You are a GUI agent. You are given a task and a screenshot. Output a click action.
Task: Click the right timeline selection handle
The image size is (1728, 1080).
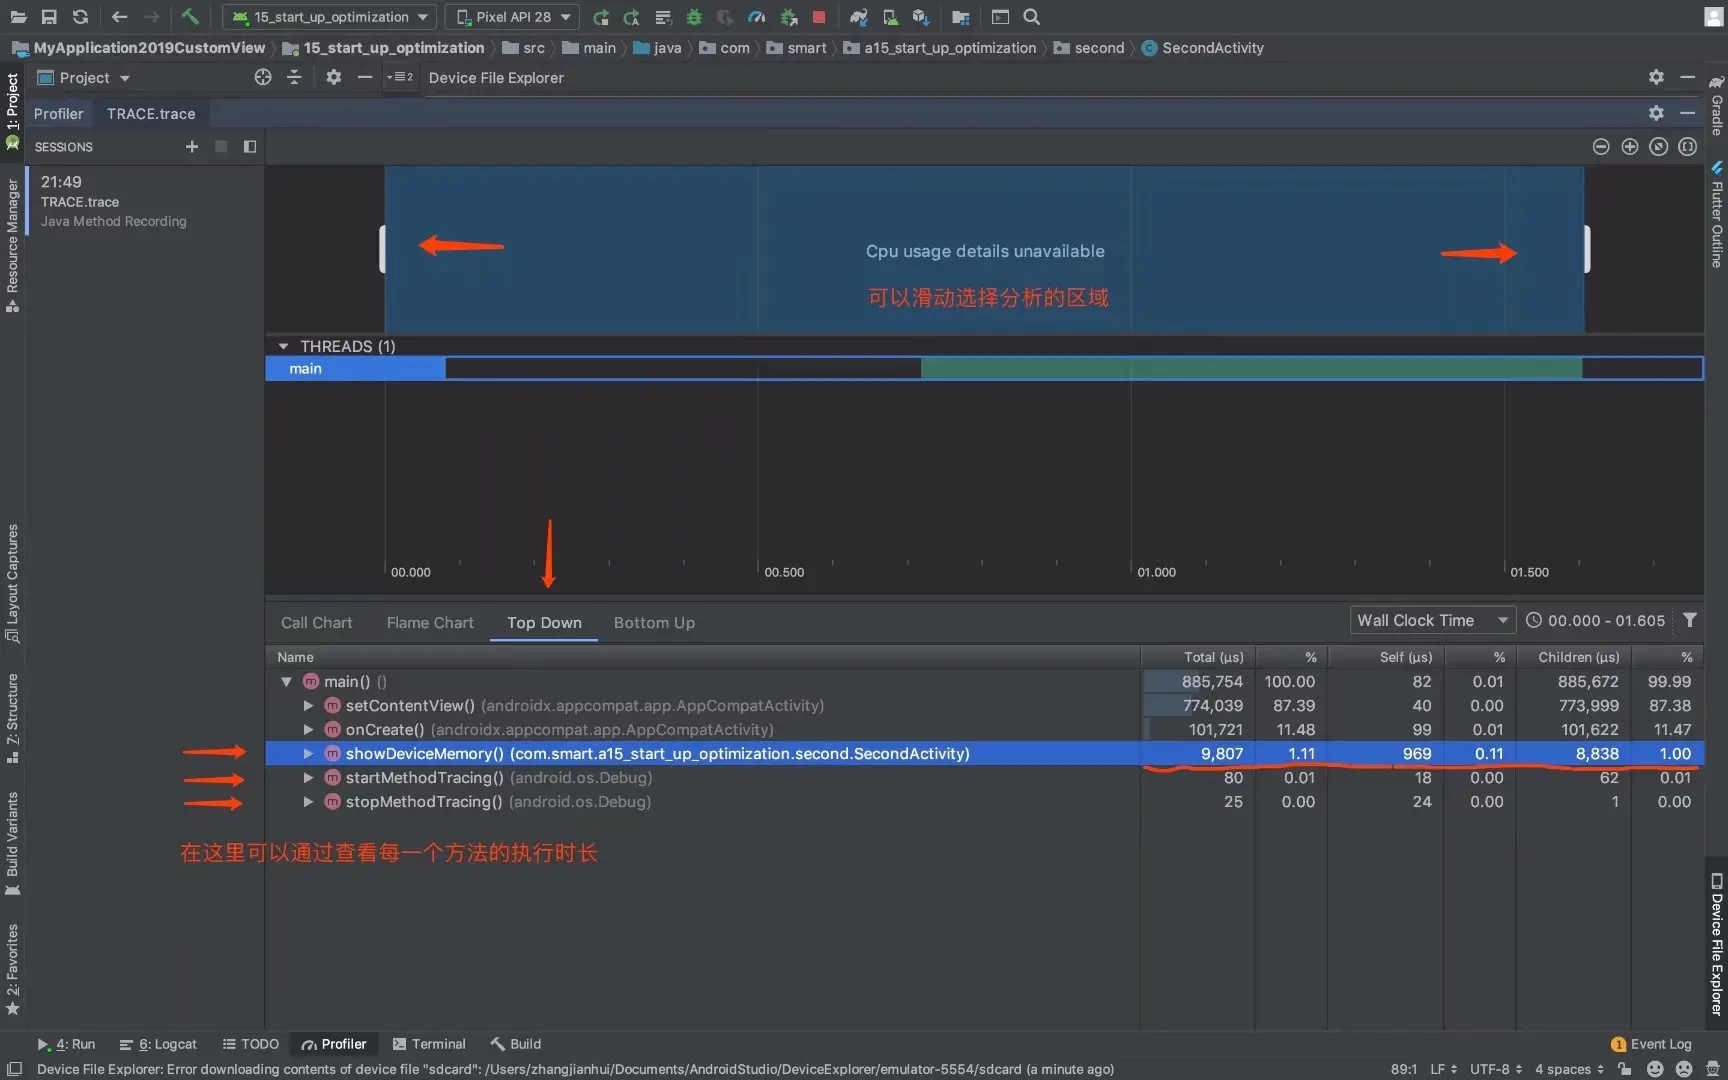[1587, 249]
